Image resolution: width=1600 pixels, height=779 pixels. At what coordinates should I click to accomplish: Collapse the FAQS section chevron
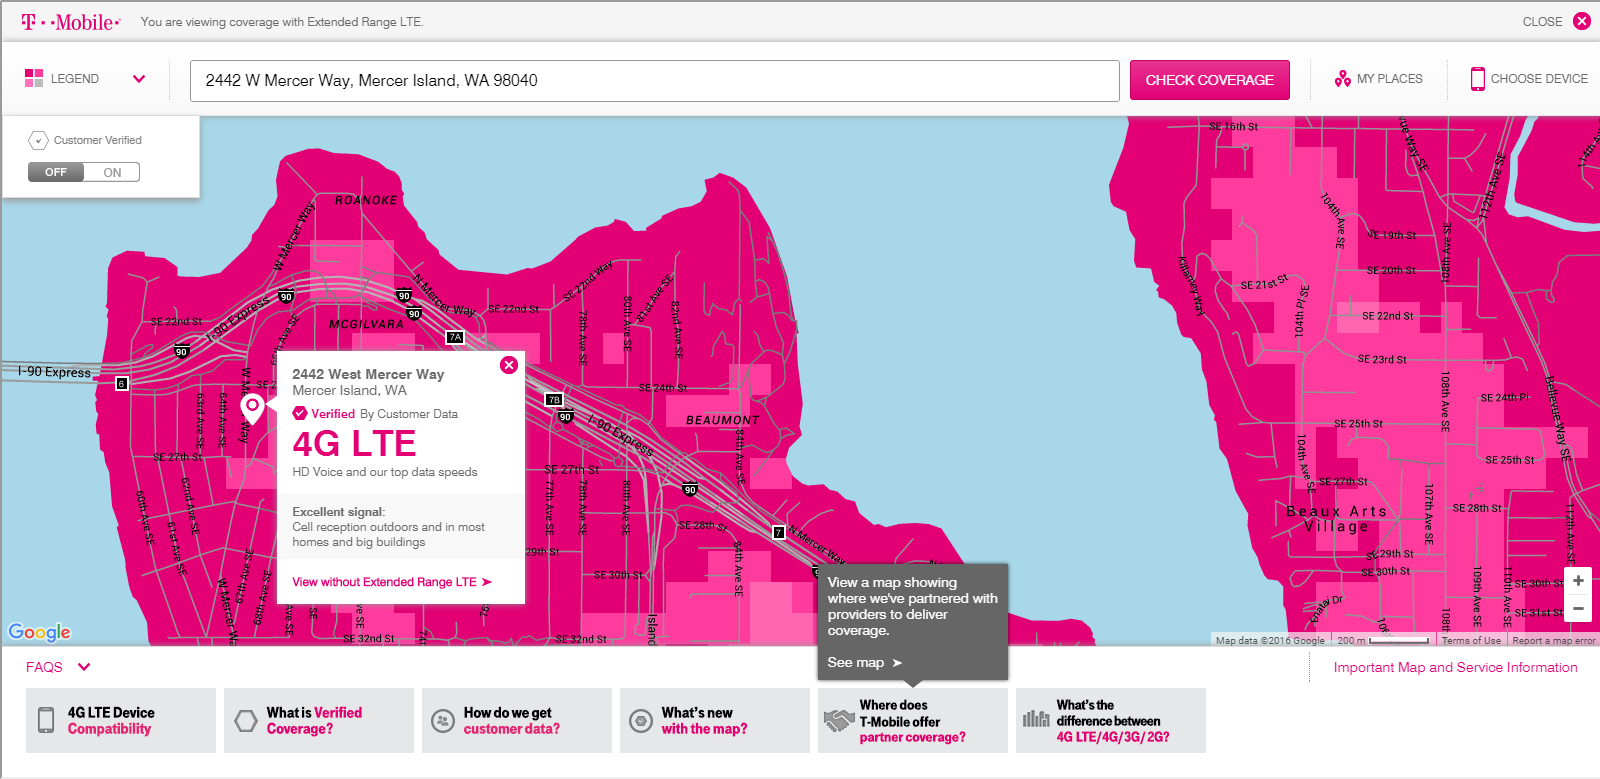84,667
